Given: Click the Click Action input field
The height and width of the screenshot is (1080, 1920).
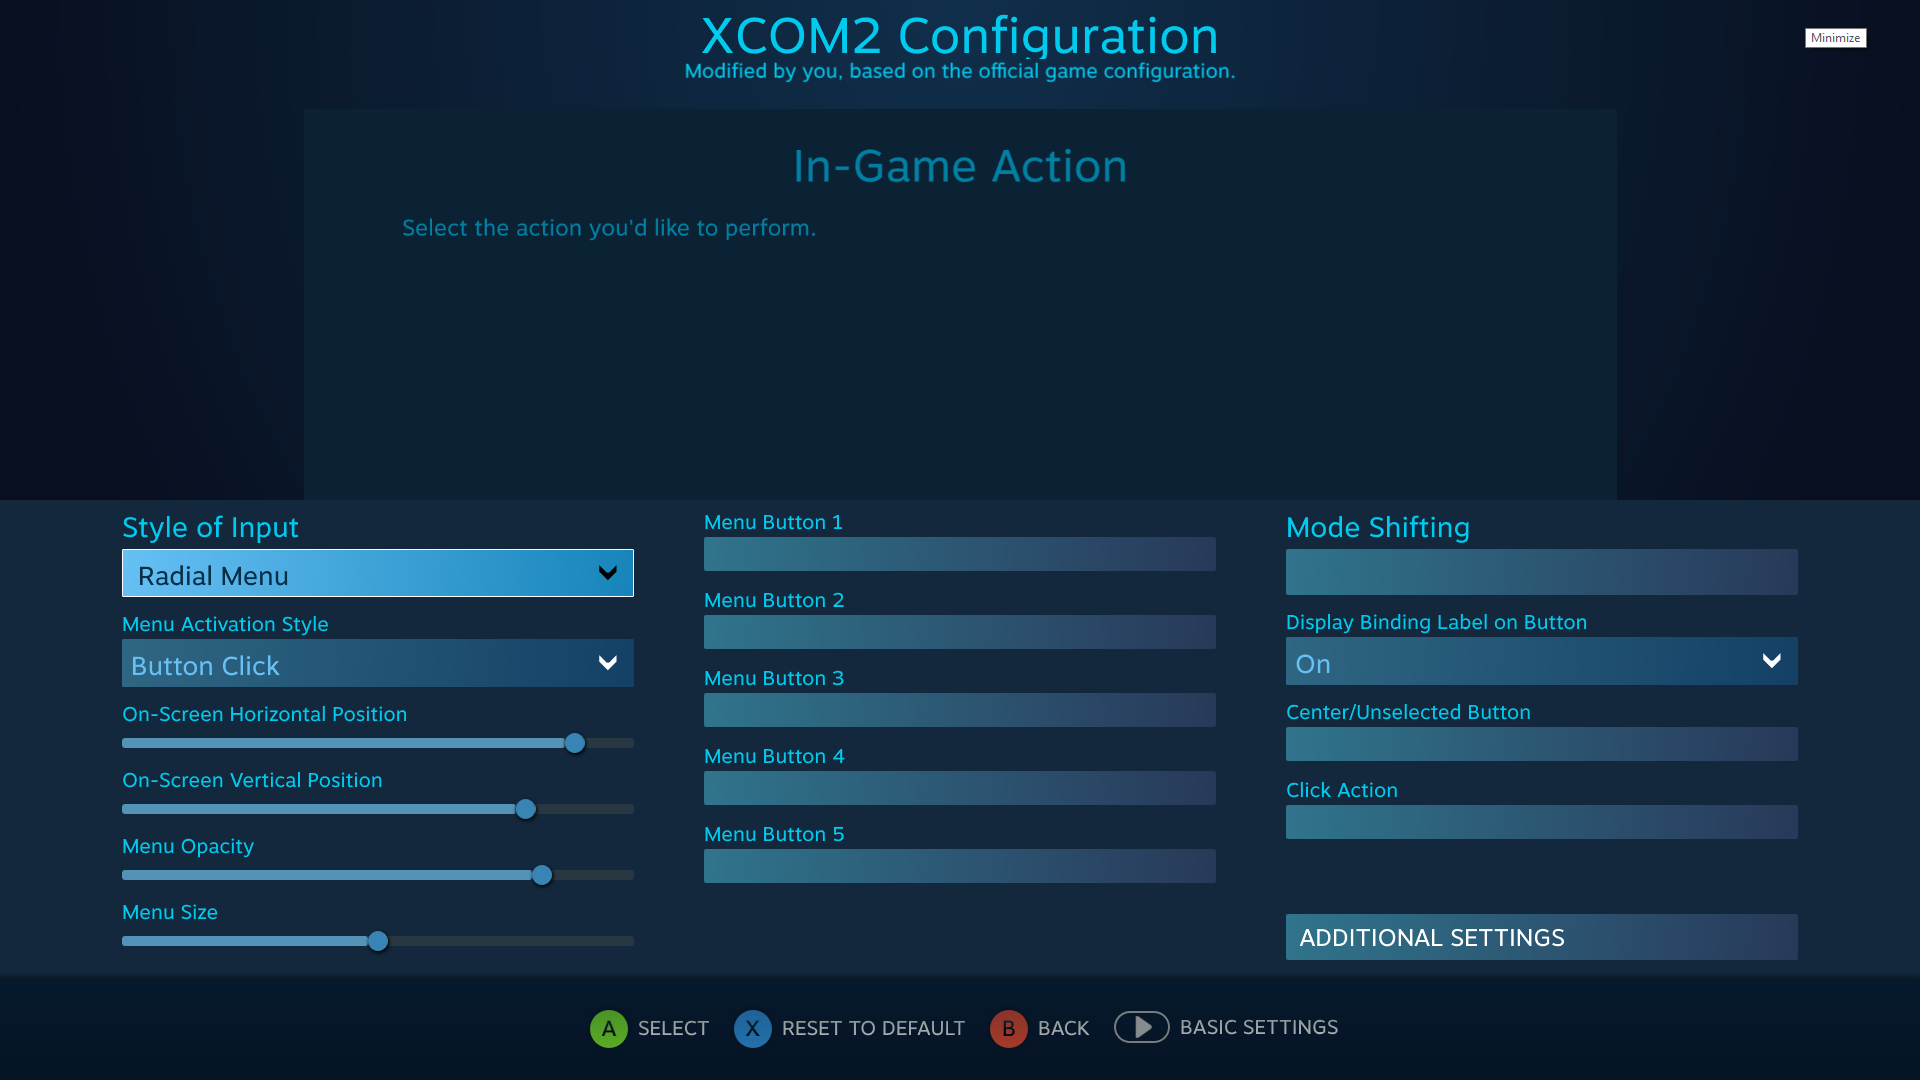Looking at the screenshot, I should point(1540,822).
